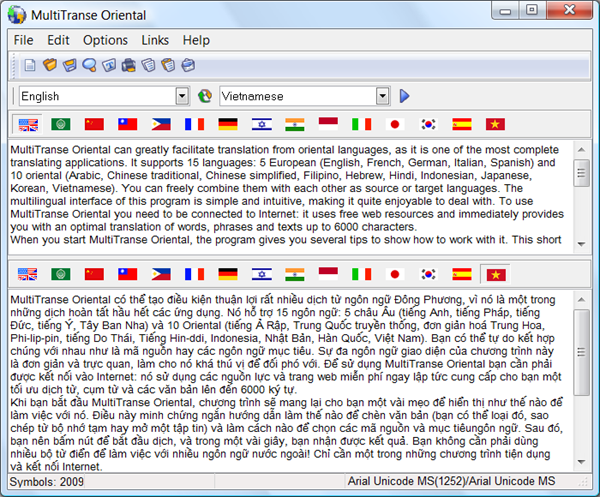Select Taiwan flag as source language
Image resolution: width=600 pixels, height=497 pixels.
tap(128, 124)
